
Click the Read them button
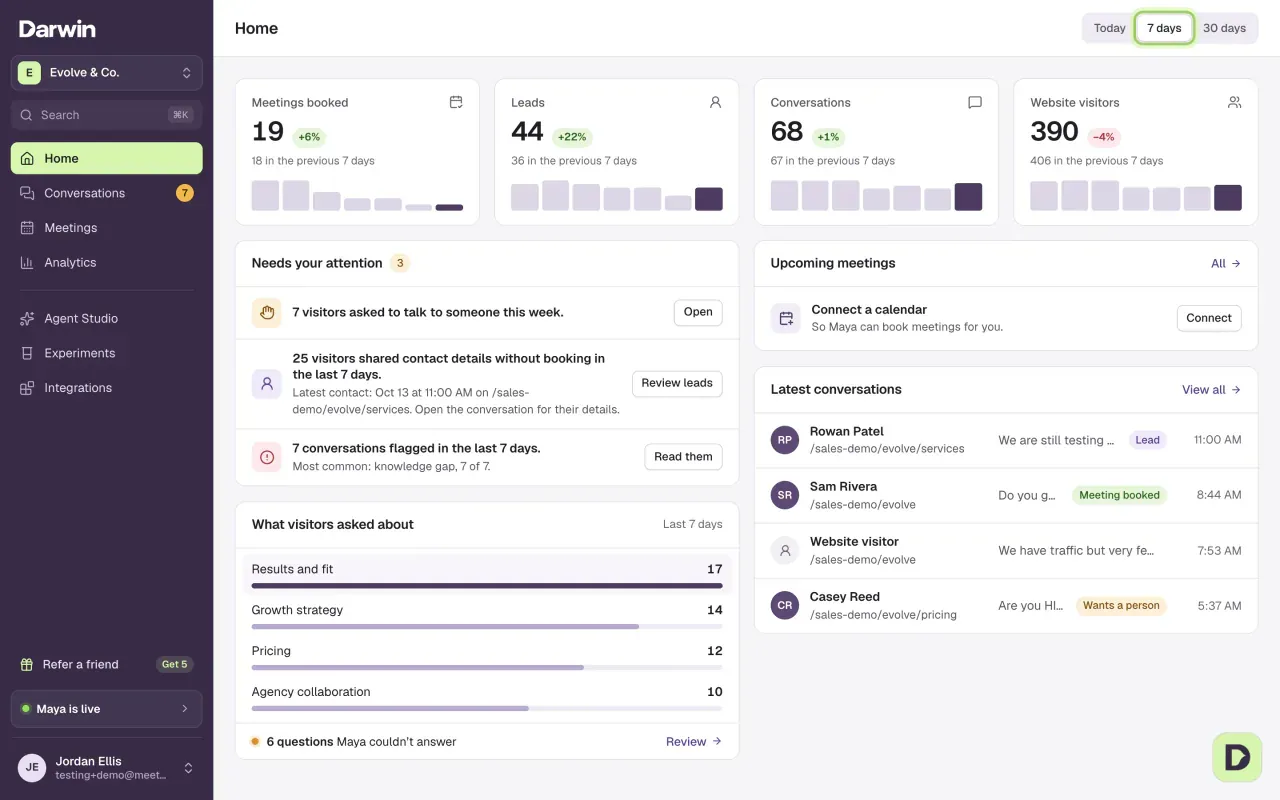[x=683, y=457]
